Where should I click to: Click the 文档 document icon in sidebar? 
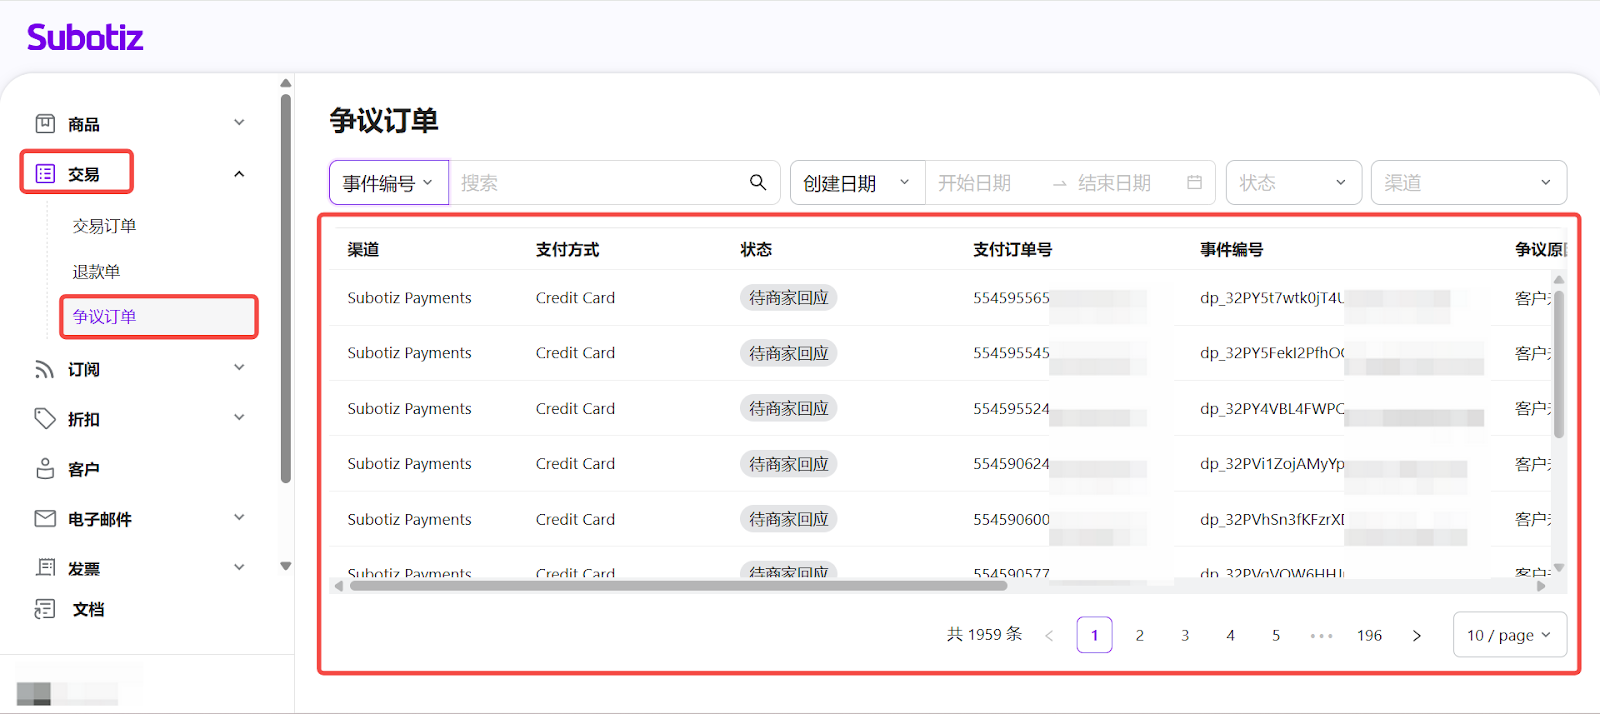45,609
